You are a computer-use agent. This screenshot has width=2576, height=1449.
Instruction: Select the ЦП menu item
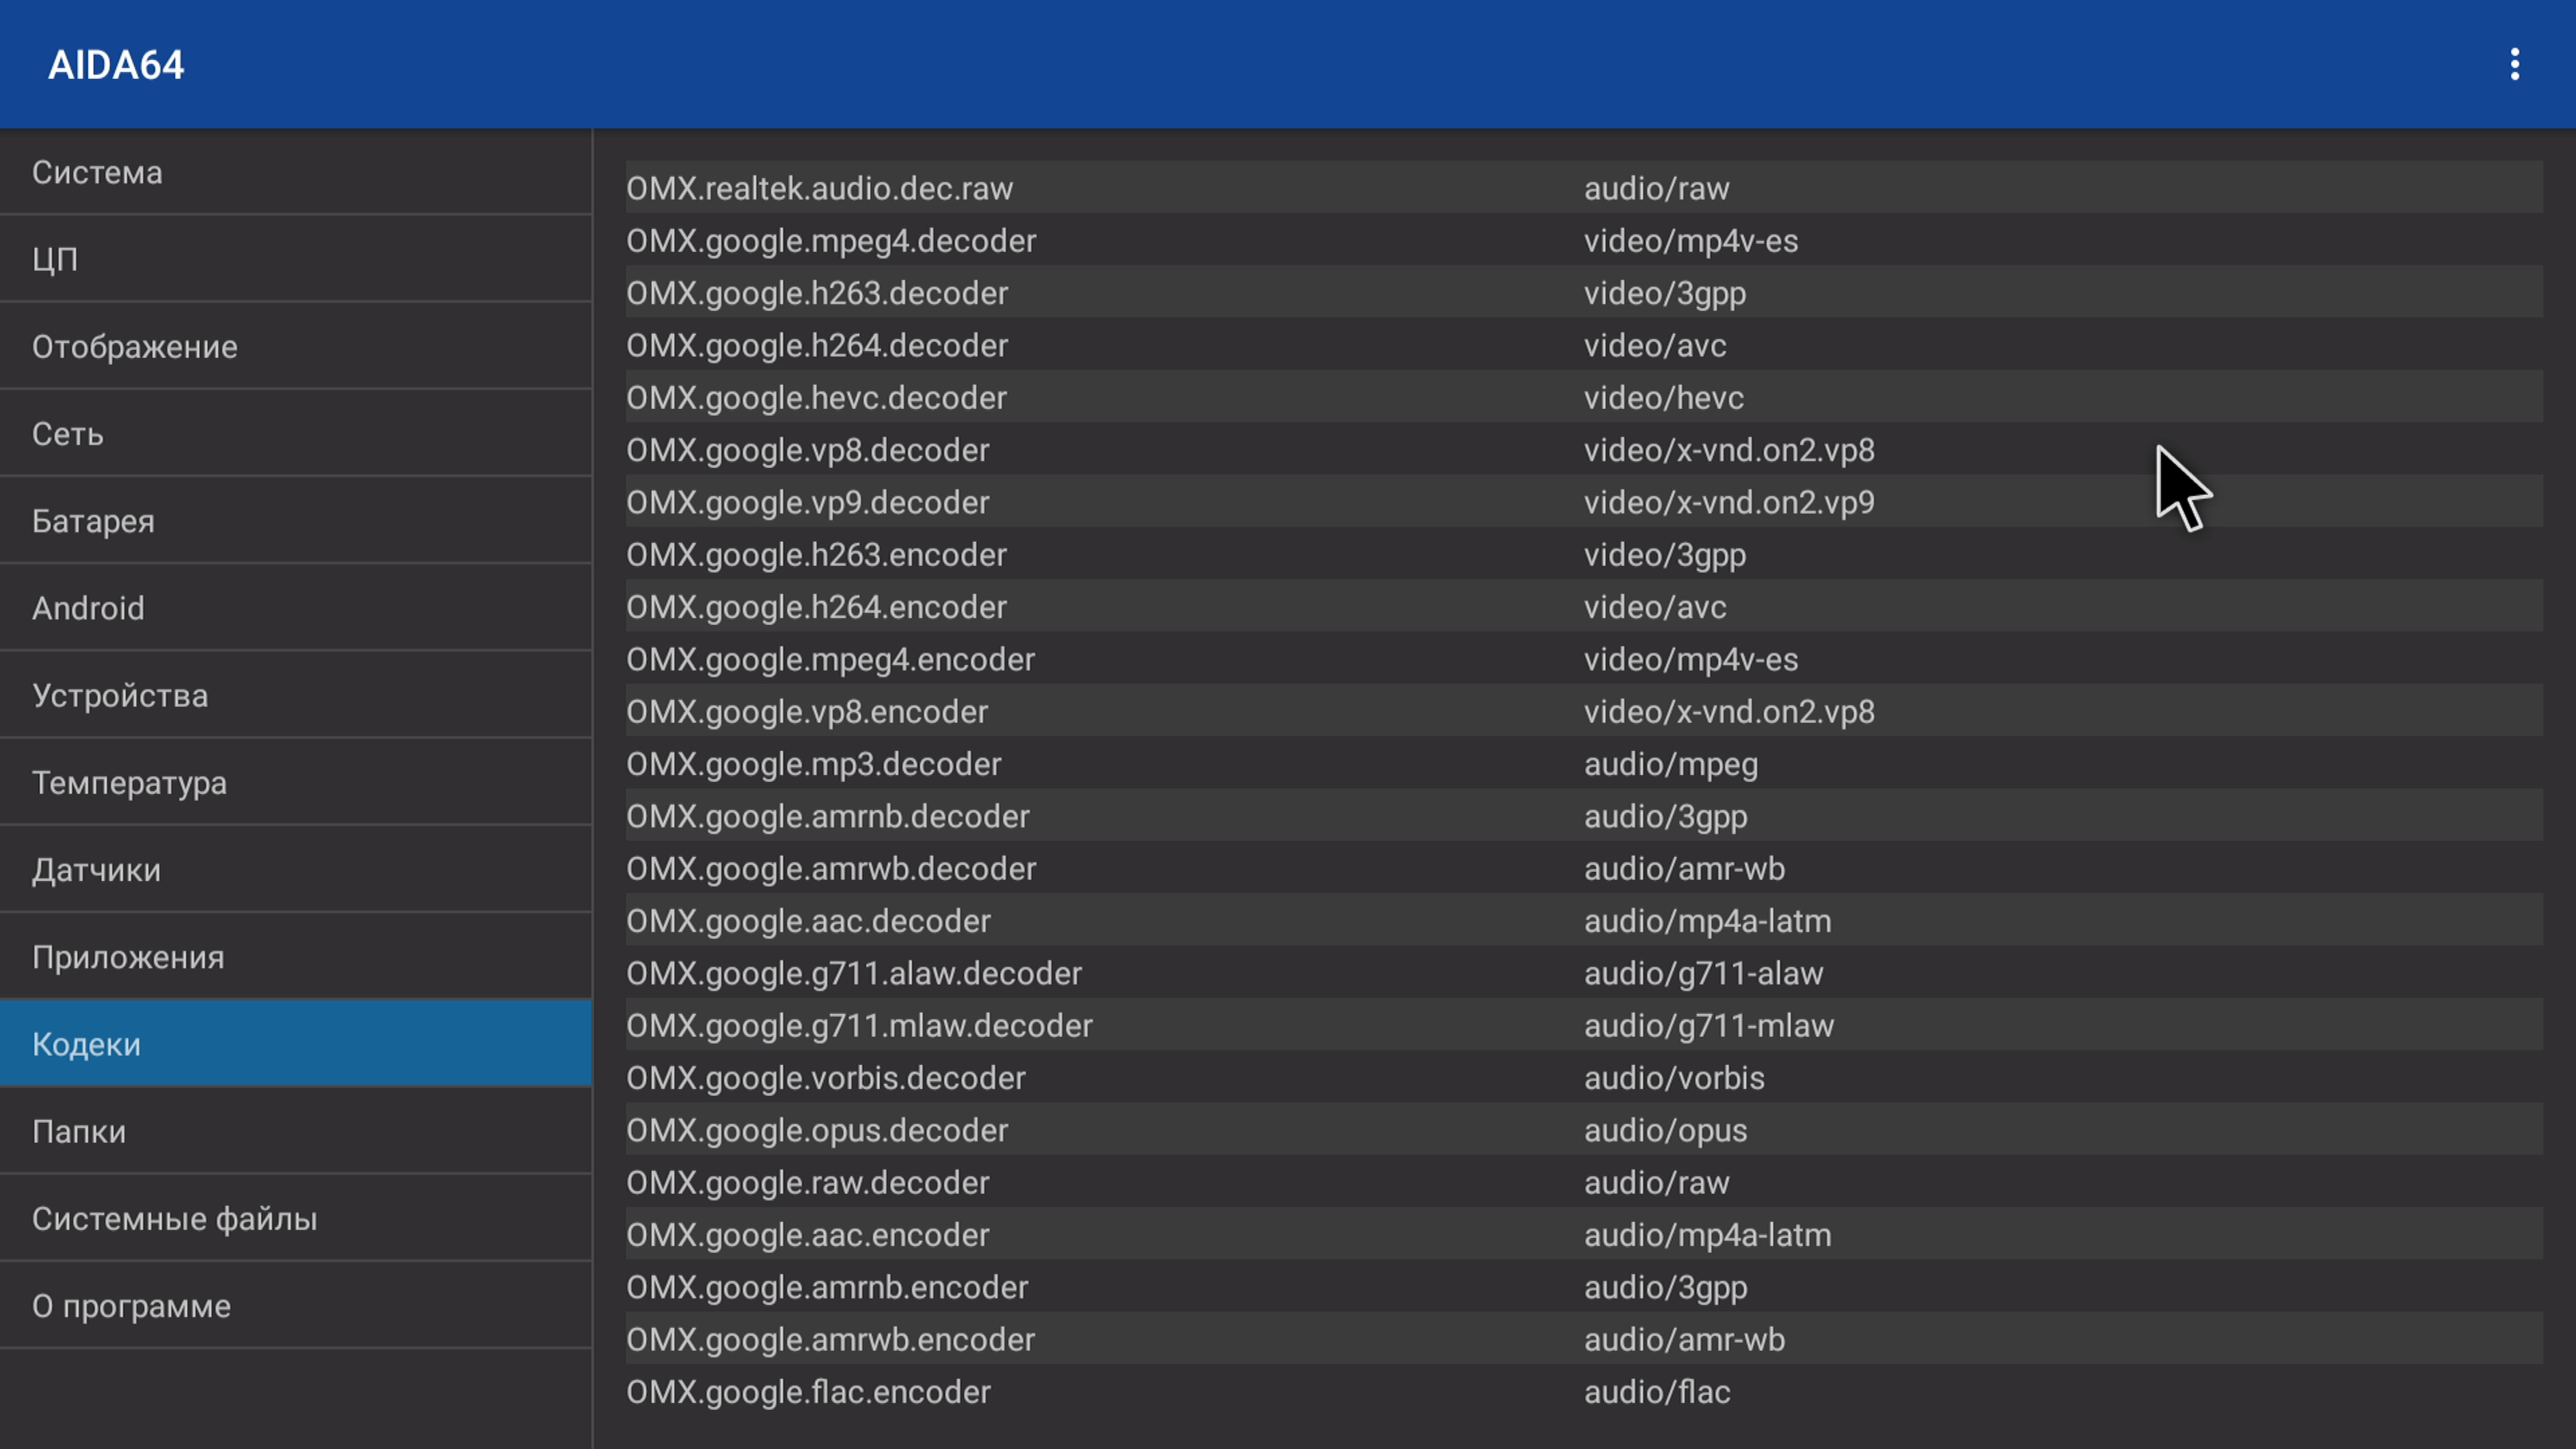click(x=296, y=259)
